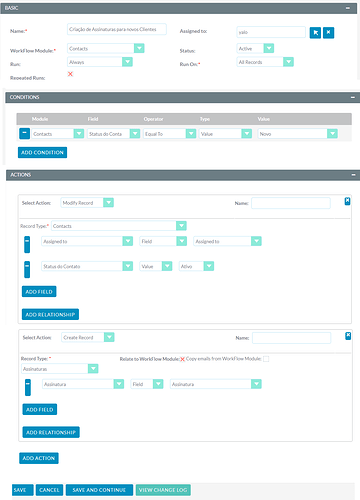Collapse the BASIC panel
This screenshot has width=360, height=500.
pos(348,8)
